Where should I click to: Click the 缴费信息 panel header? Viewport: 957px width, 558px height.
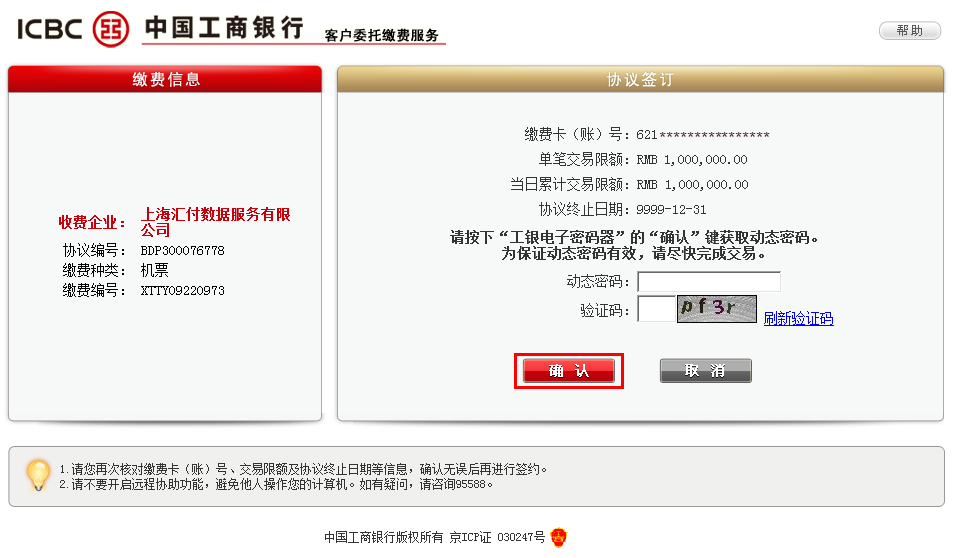pyautogui.click(x=165, y=79)
